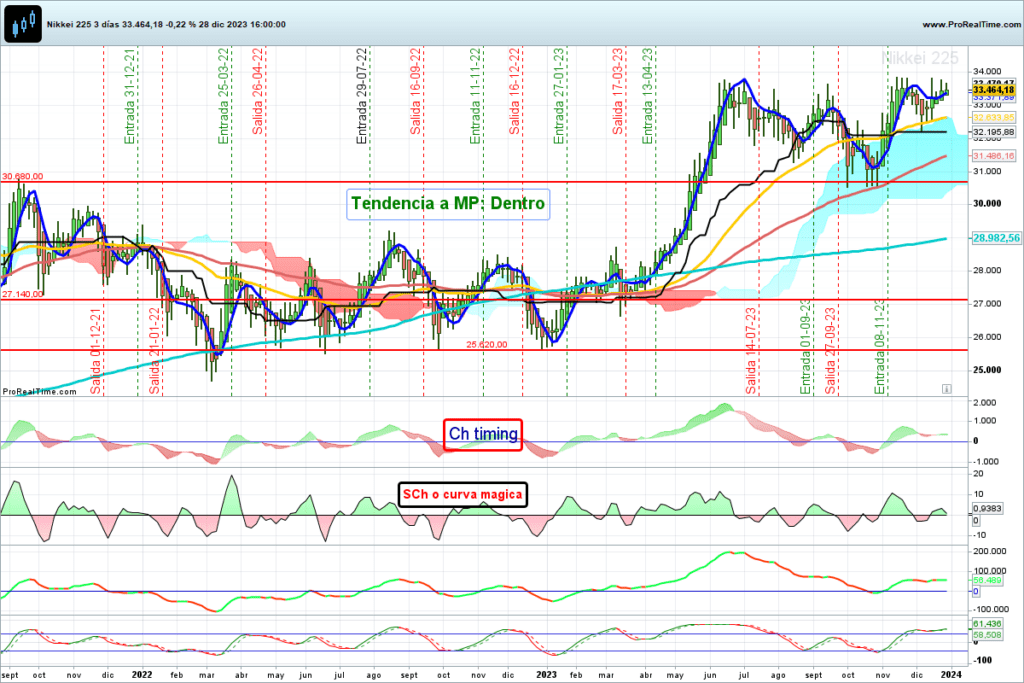Select the 'Entrada 31-12-21' marker label

tap(130, 96)
